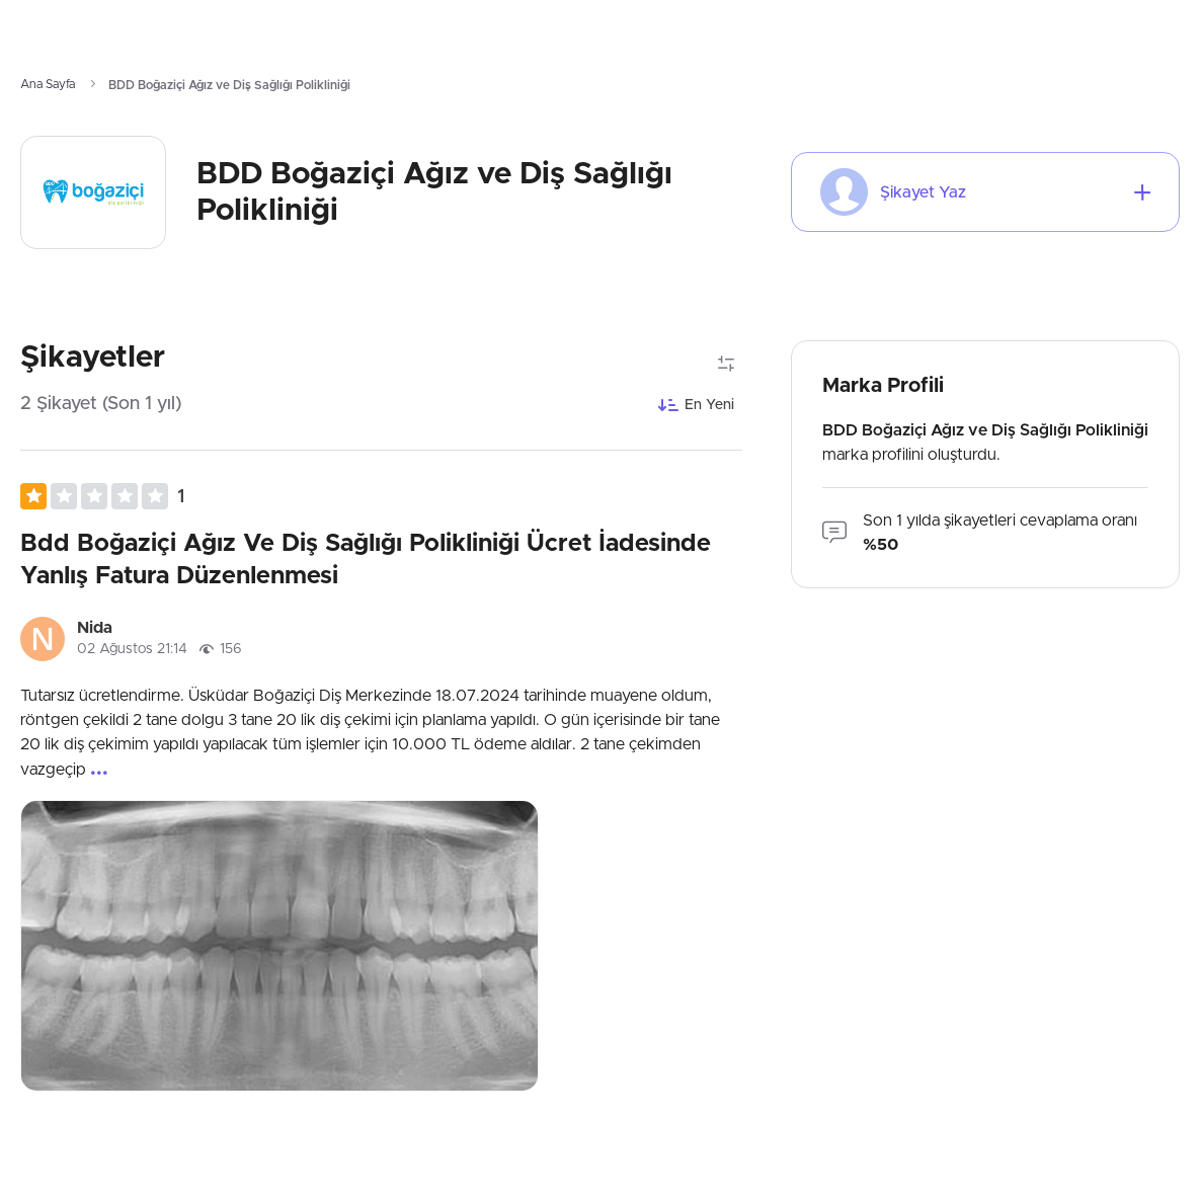1200x1200 pixels.
Task: Click the first orange rating star
Action: pyautogui.click(x=33, y=496)
